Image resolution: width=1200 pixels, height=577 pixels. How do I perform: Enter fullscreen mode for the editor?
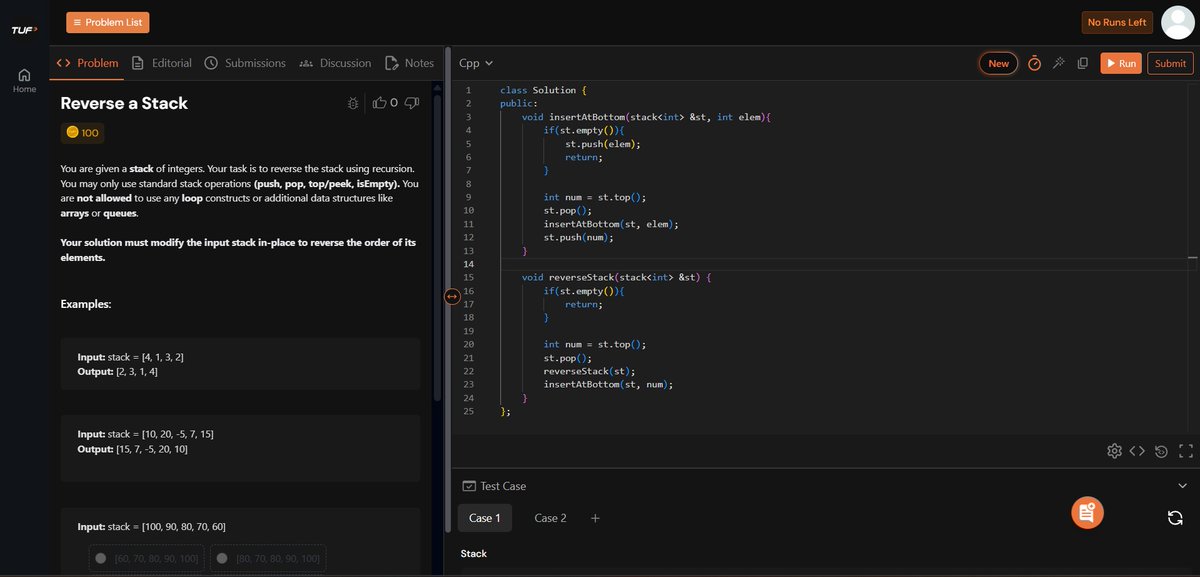point(1184,450)
